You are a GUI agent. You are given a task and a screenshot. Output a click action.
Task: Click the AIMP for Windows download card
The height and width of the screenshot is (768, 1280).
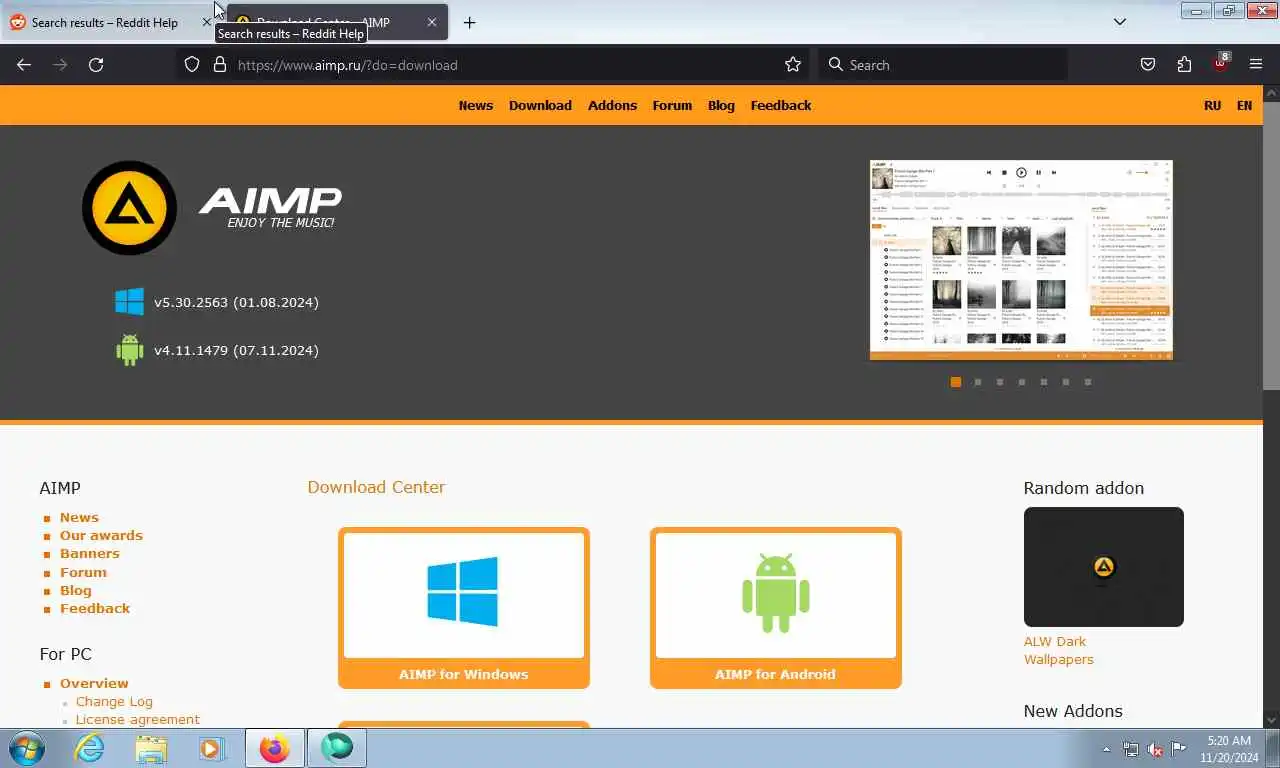464,608
